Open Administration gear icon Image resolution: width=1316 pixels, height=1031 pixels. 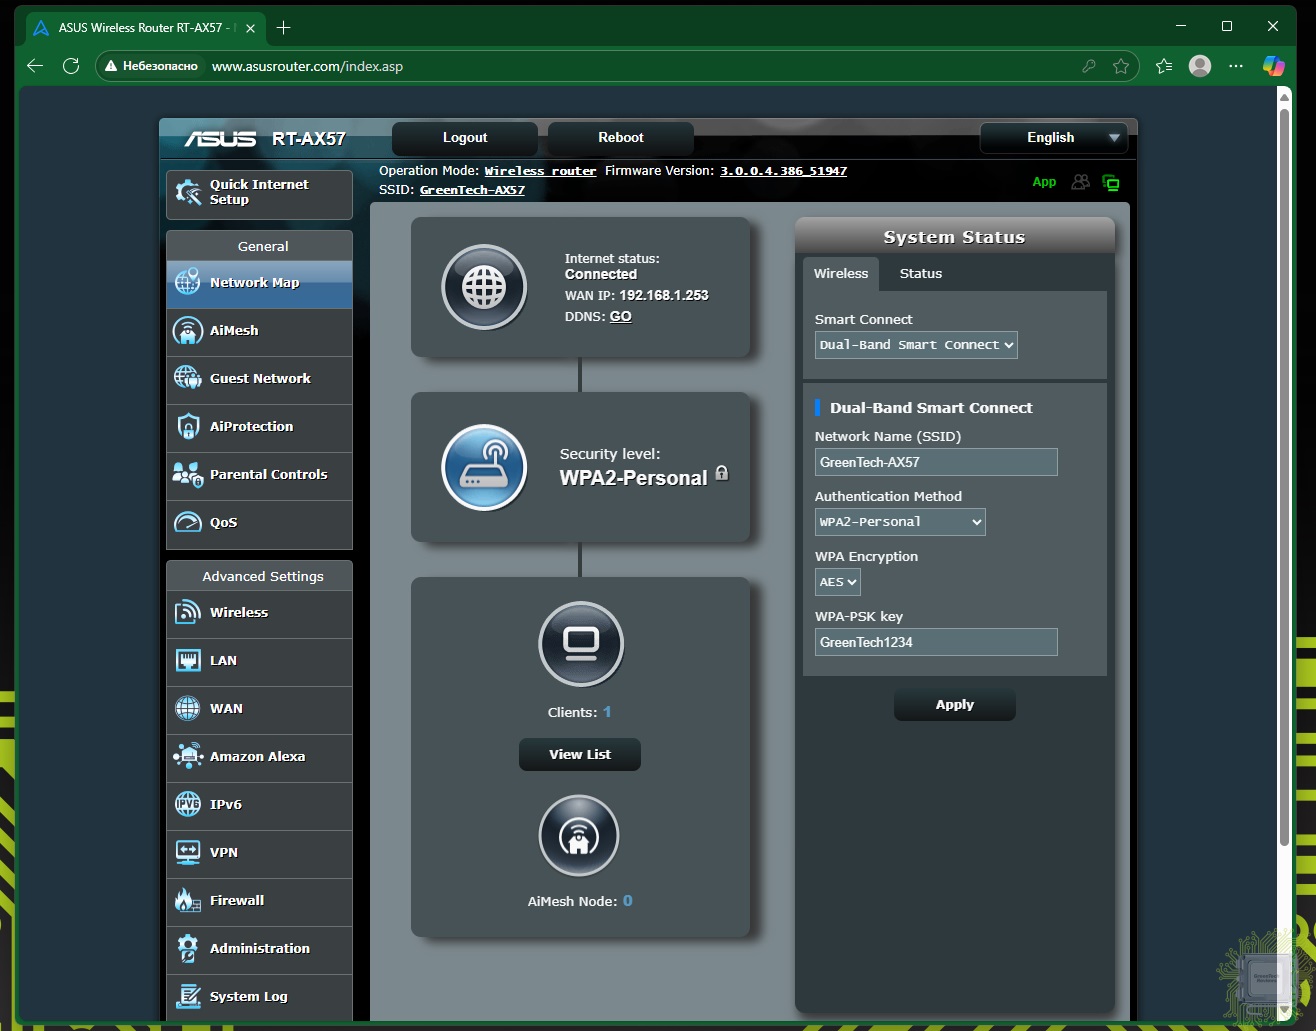(x=188, y=948)
